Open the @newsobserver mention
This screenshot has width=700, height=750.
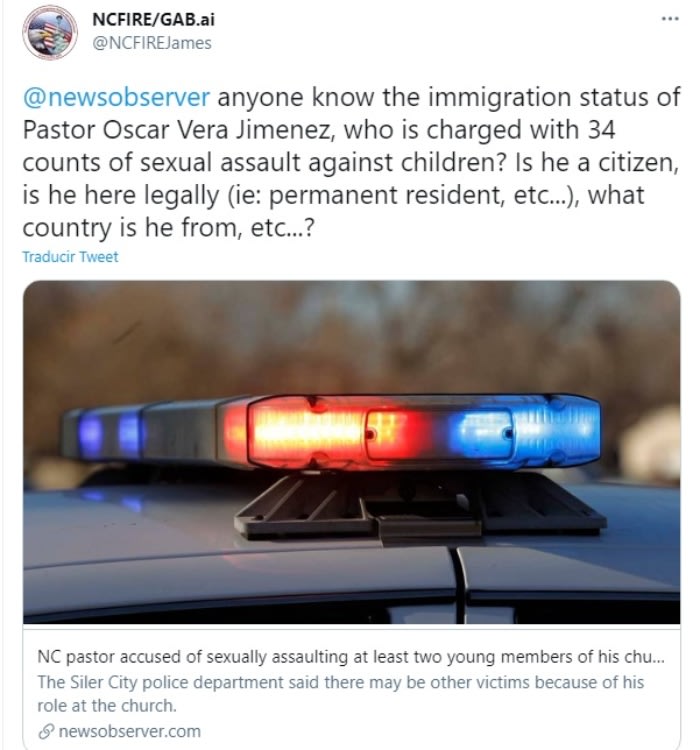point(116,98)
